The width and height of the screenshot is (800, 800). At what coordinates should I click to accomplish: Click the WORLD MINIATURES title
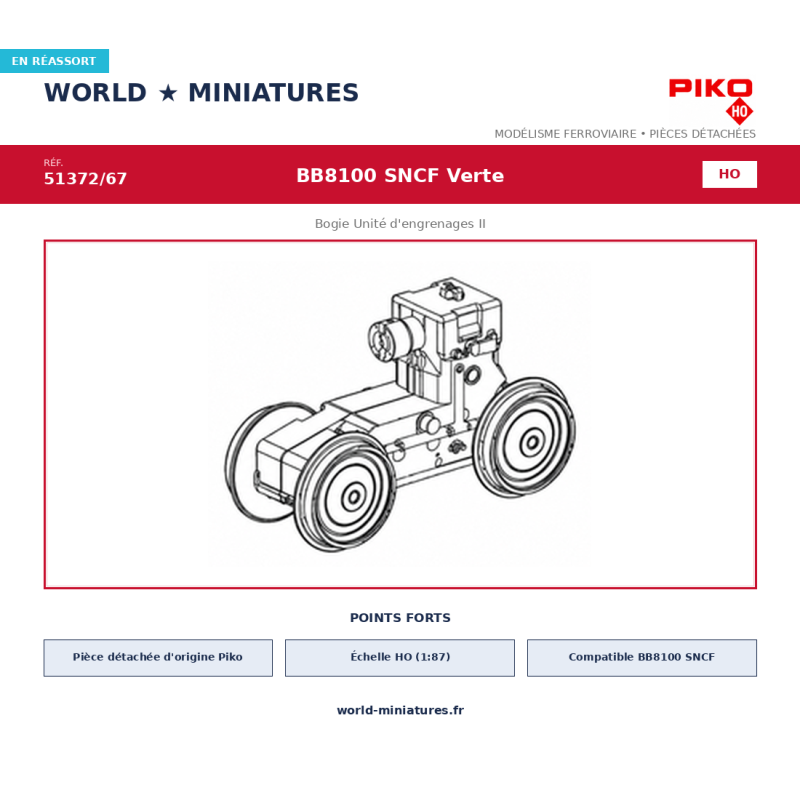(202, 93)
